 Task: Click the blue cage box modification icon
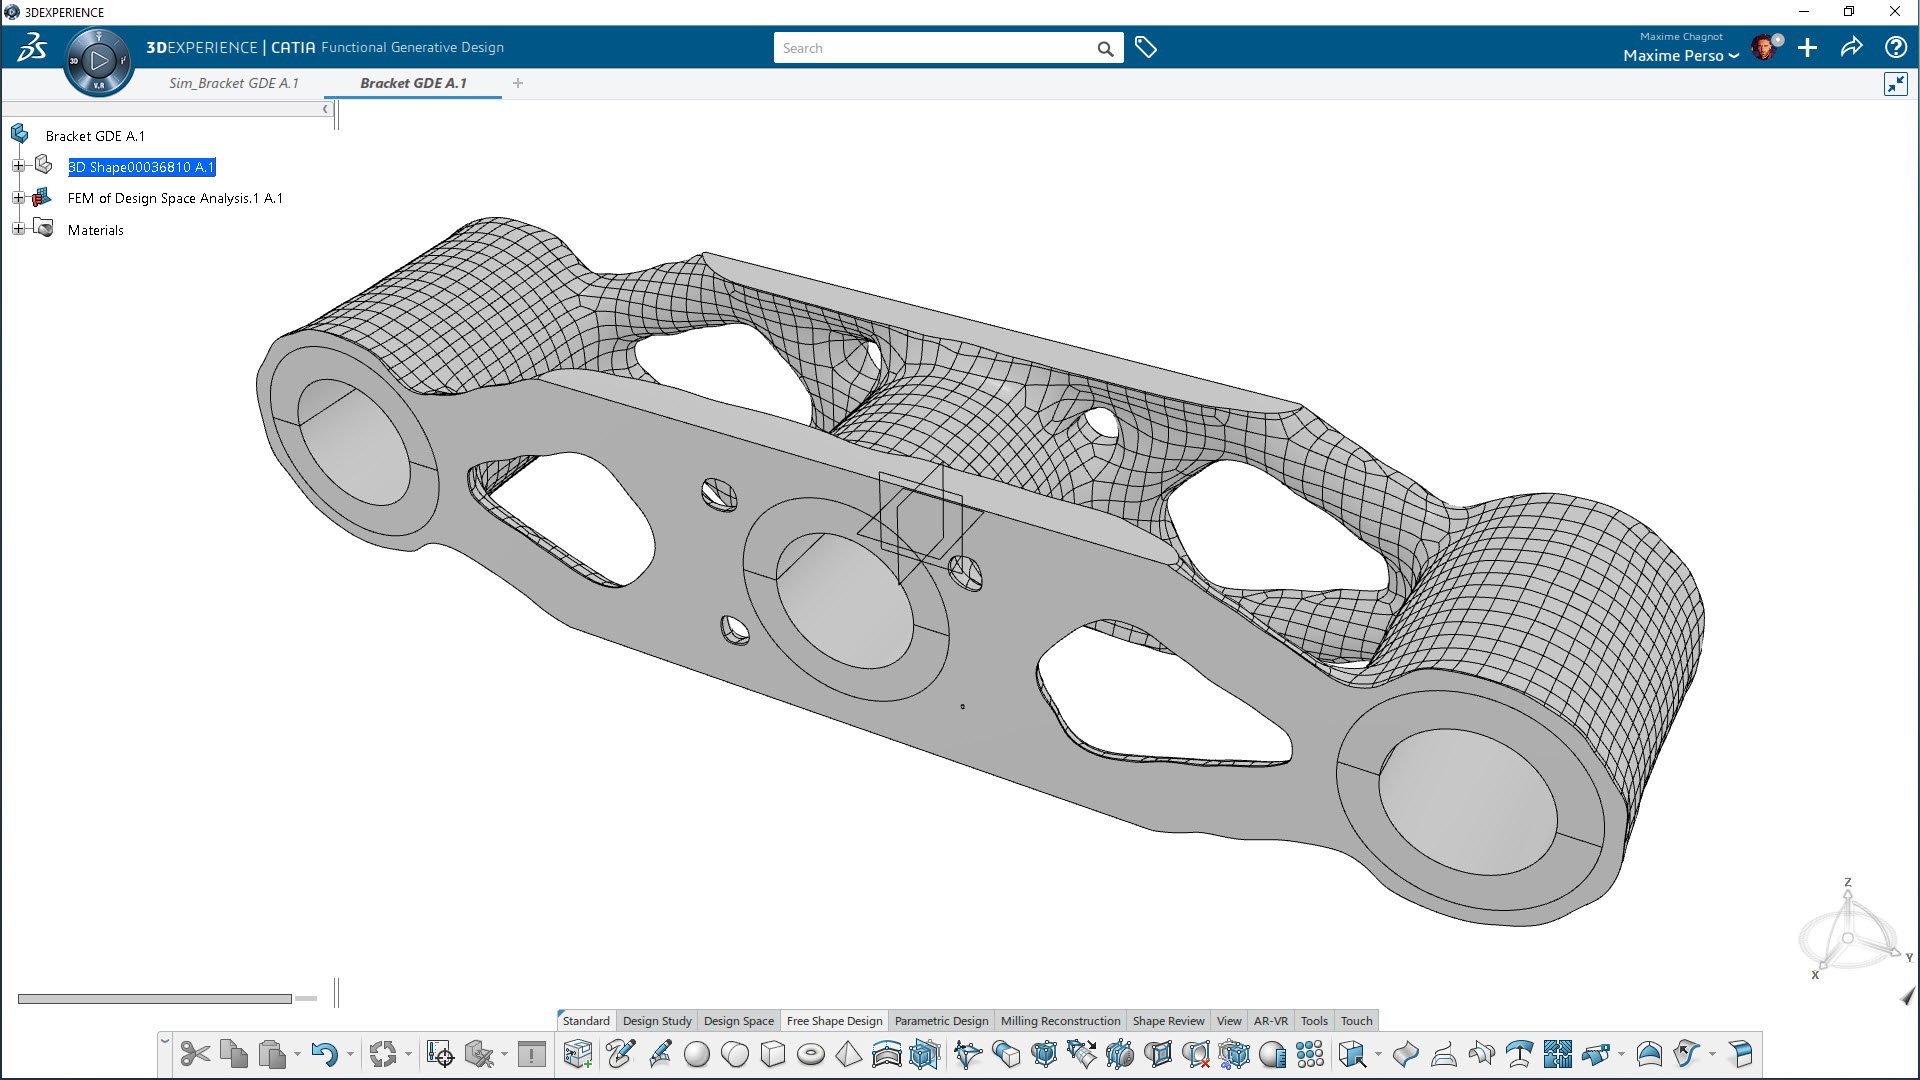tap(925, 1054)
